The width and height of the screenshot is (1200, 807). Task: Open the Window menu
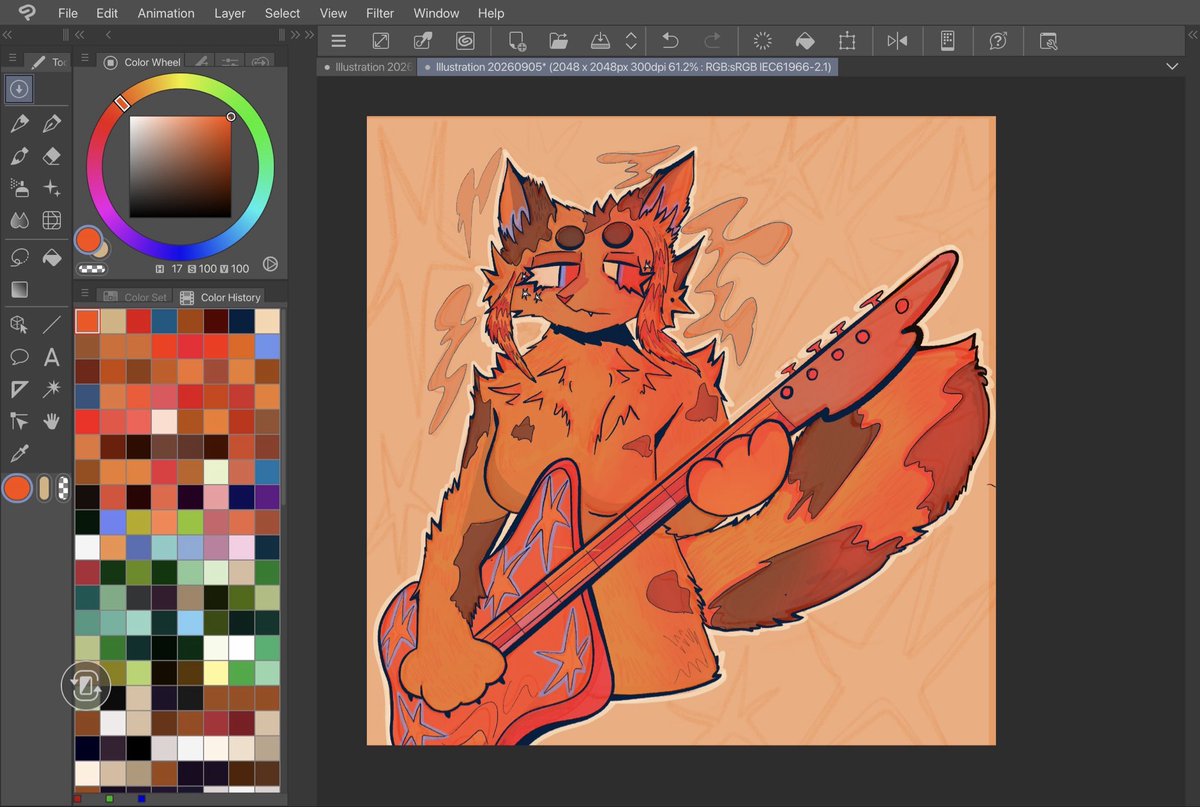[x=436, y=13]
